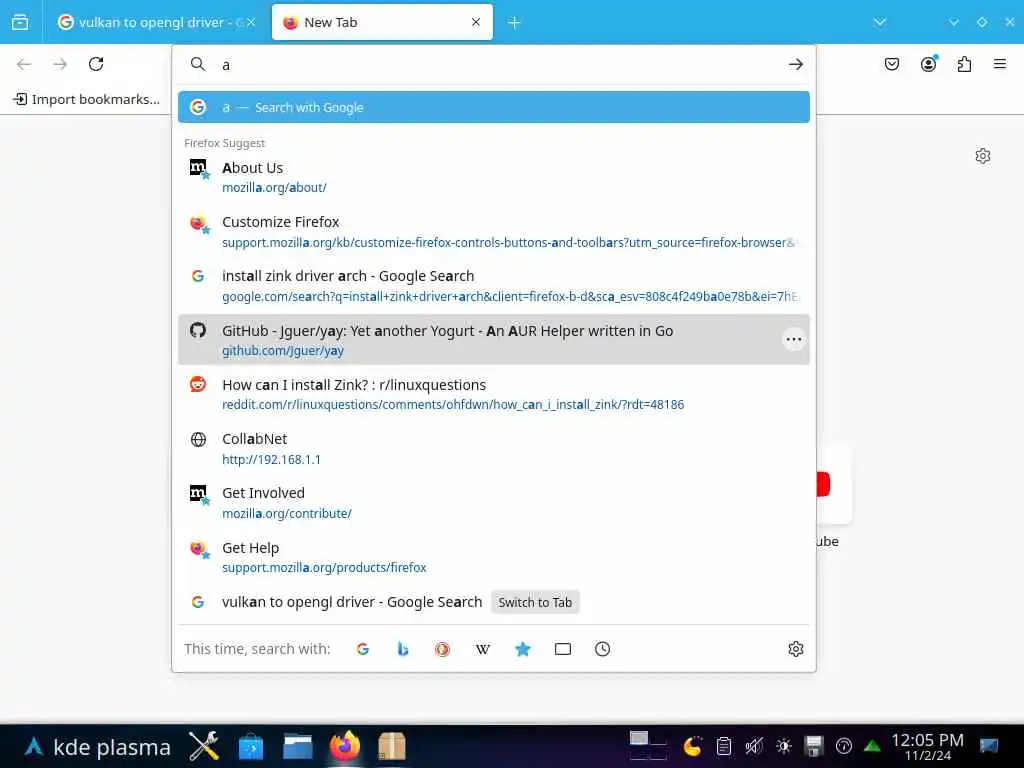Image resolution: width=1024 pixels, height=768 pixels.
Task: Open 'install zink driver arch' suggestion
Action: pos(494,285)
